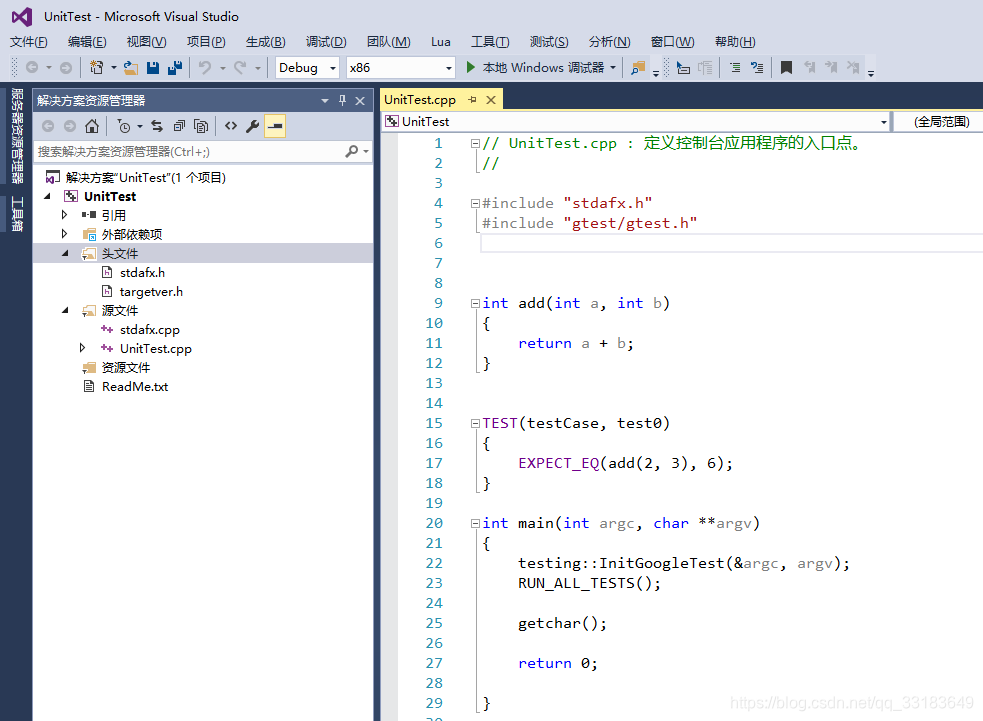Open the 调试(D) menu
The height and width of the screenshot is (721, 983).
[326, 42]
